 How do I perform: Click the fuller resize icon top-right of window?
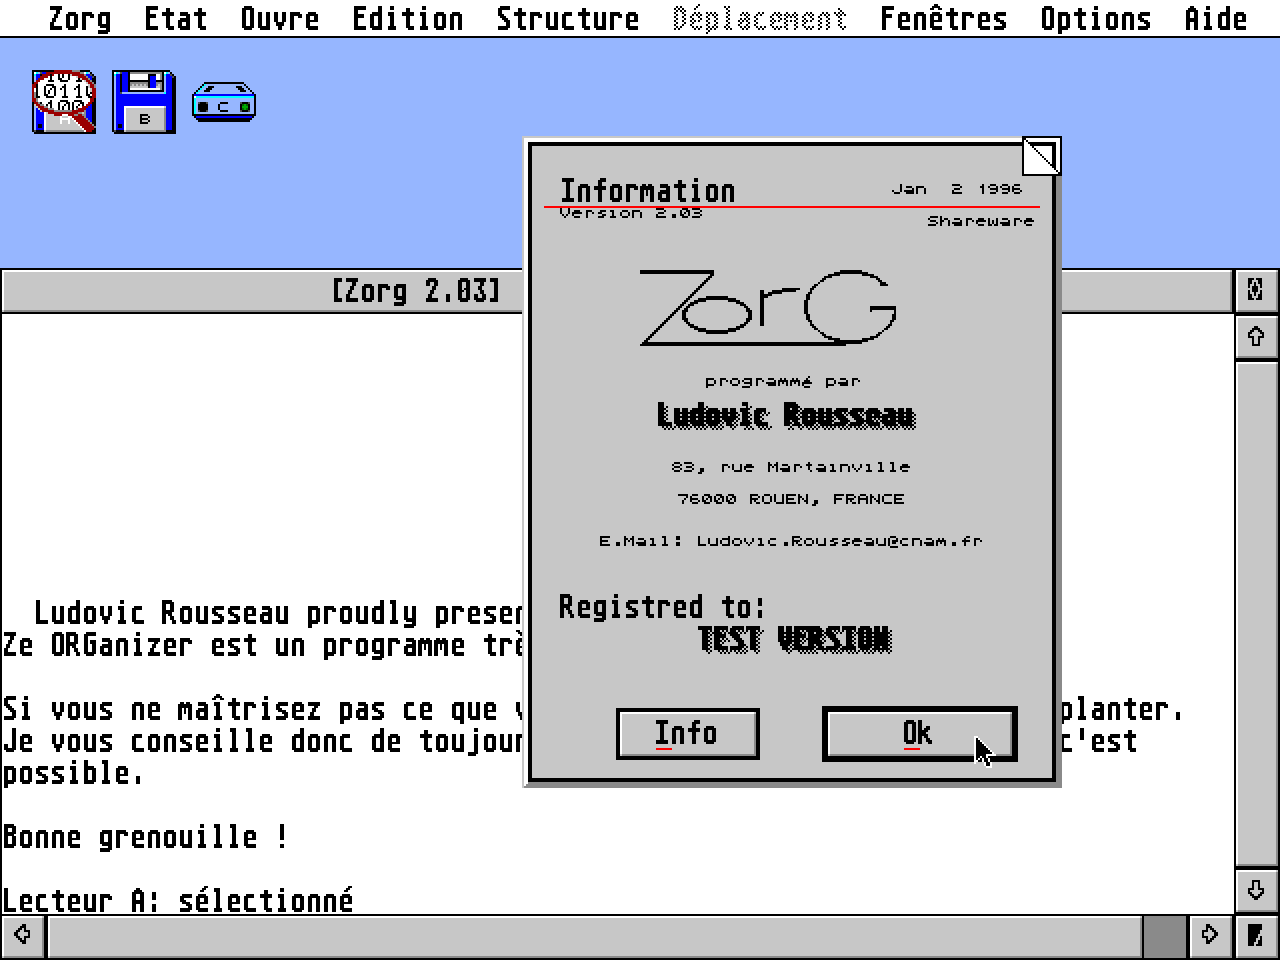[1257, 290]
